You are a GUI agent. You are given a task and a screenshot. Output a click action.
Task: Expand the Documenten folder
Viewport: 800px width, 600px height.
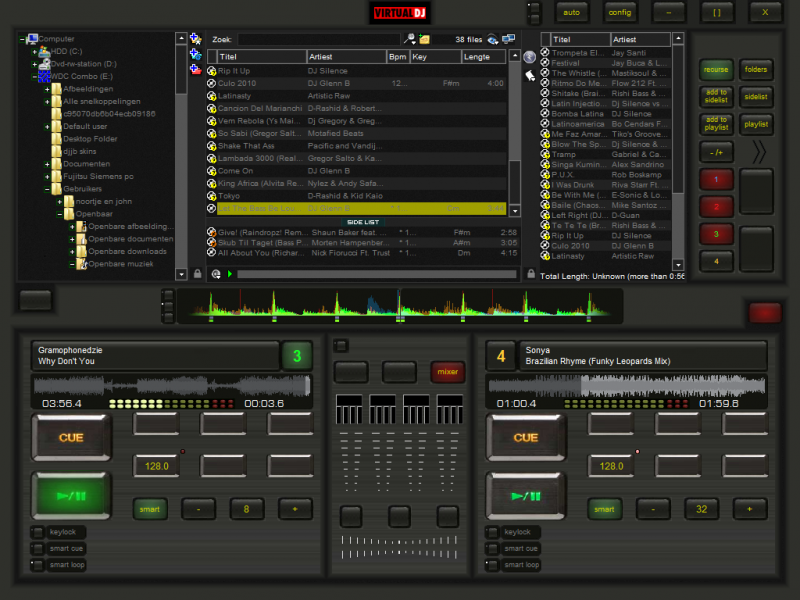click(47, 164)
